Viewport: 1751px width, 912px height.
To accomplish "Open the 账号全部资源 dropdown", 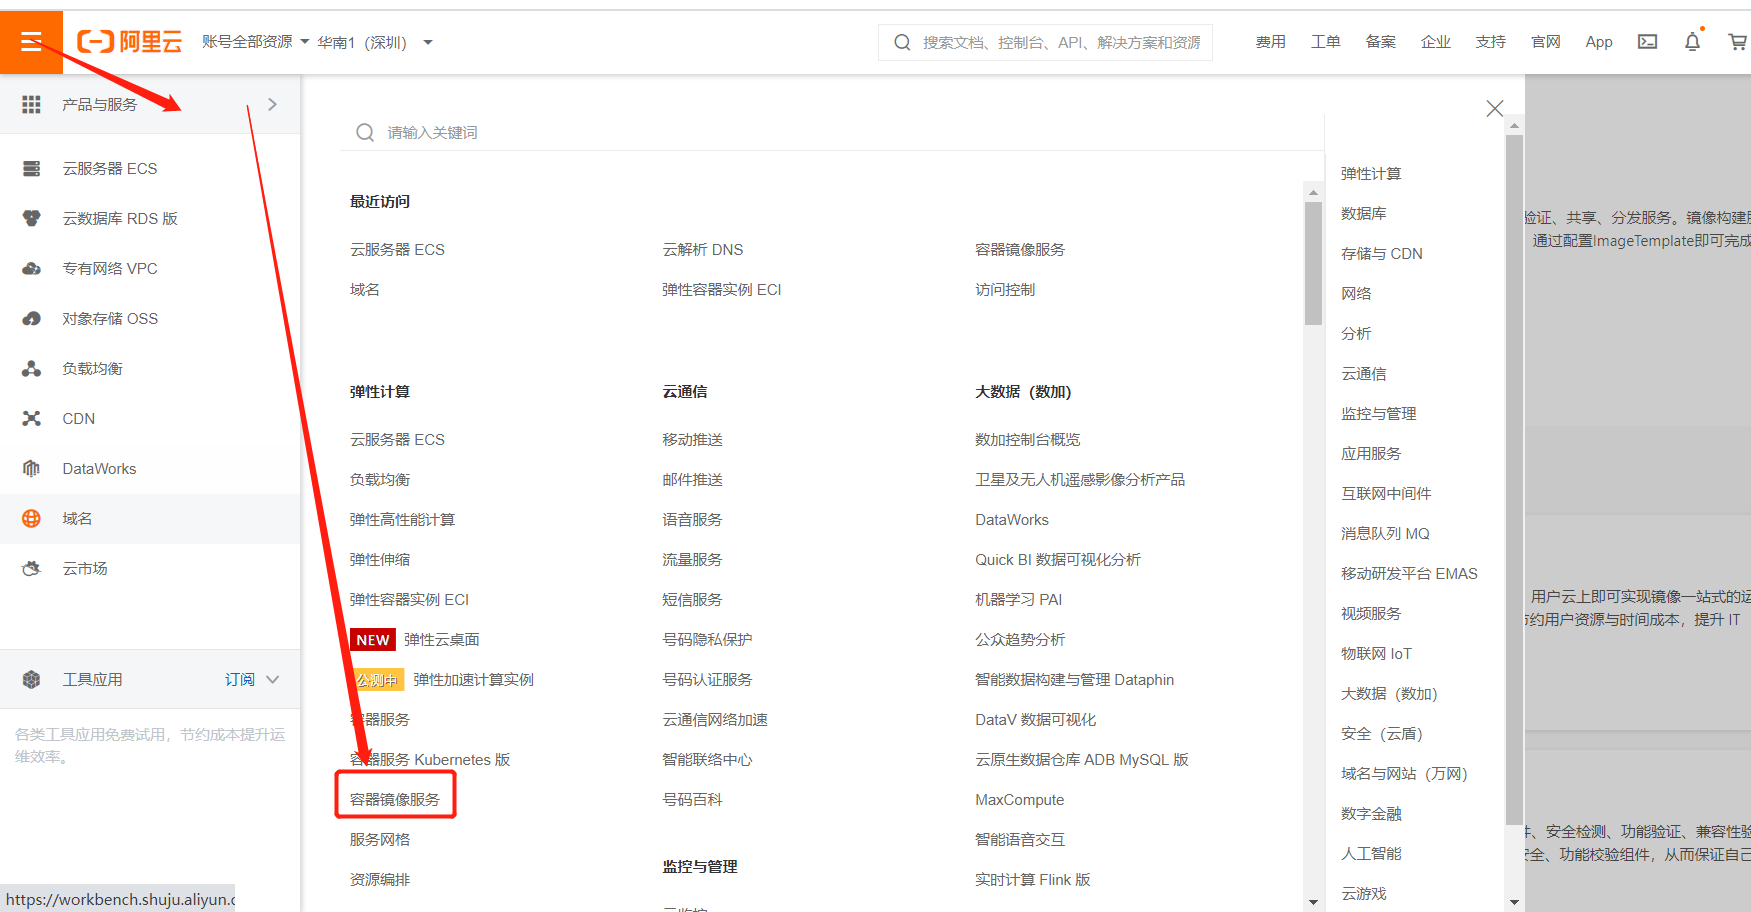I will tap(255, 42).
